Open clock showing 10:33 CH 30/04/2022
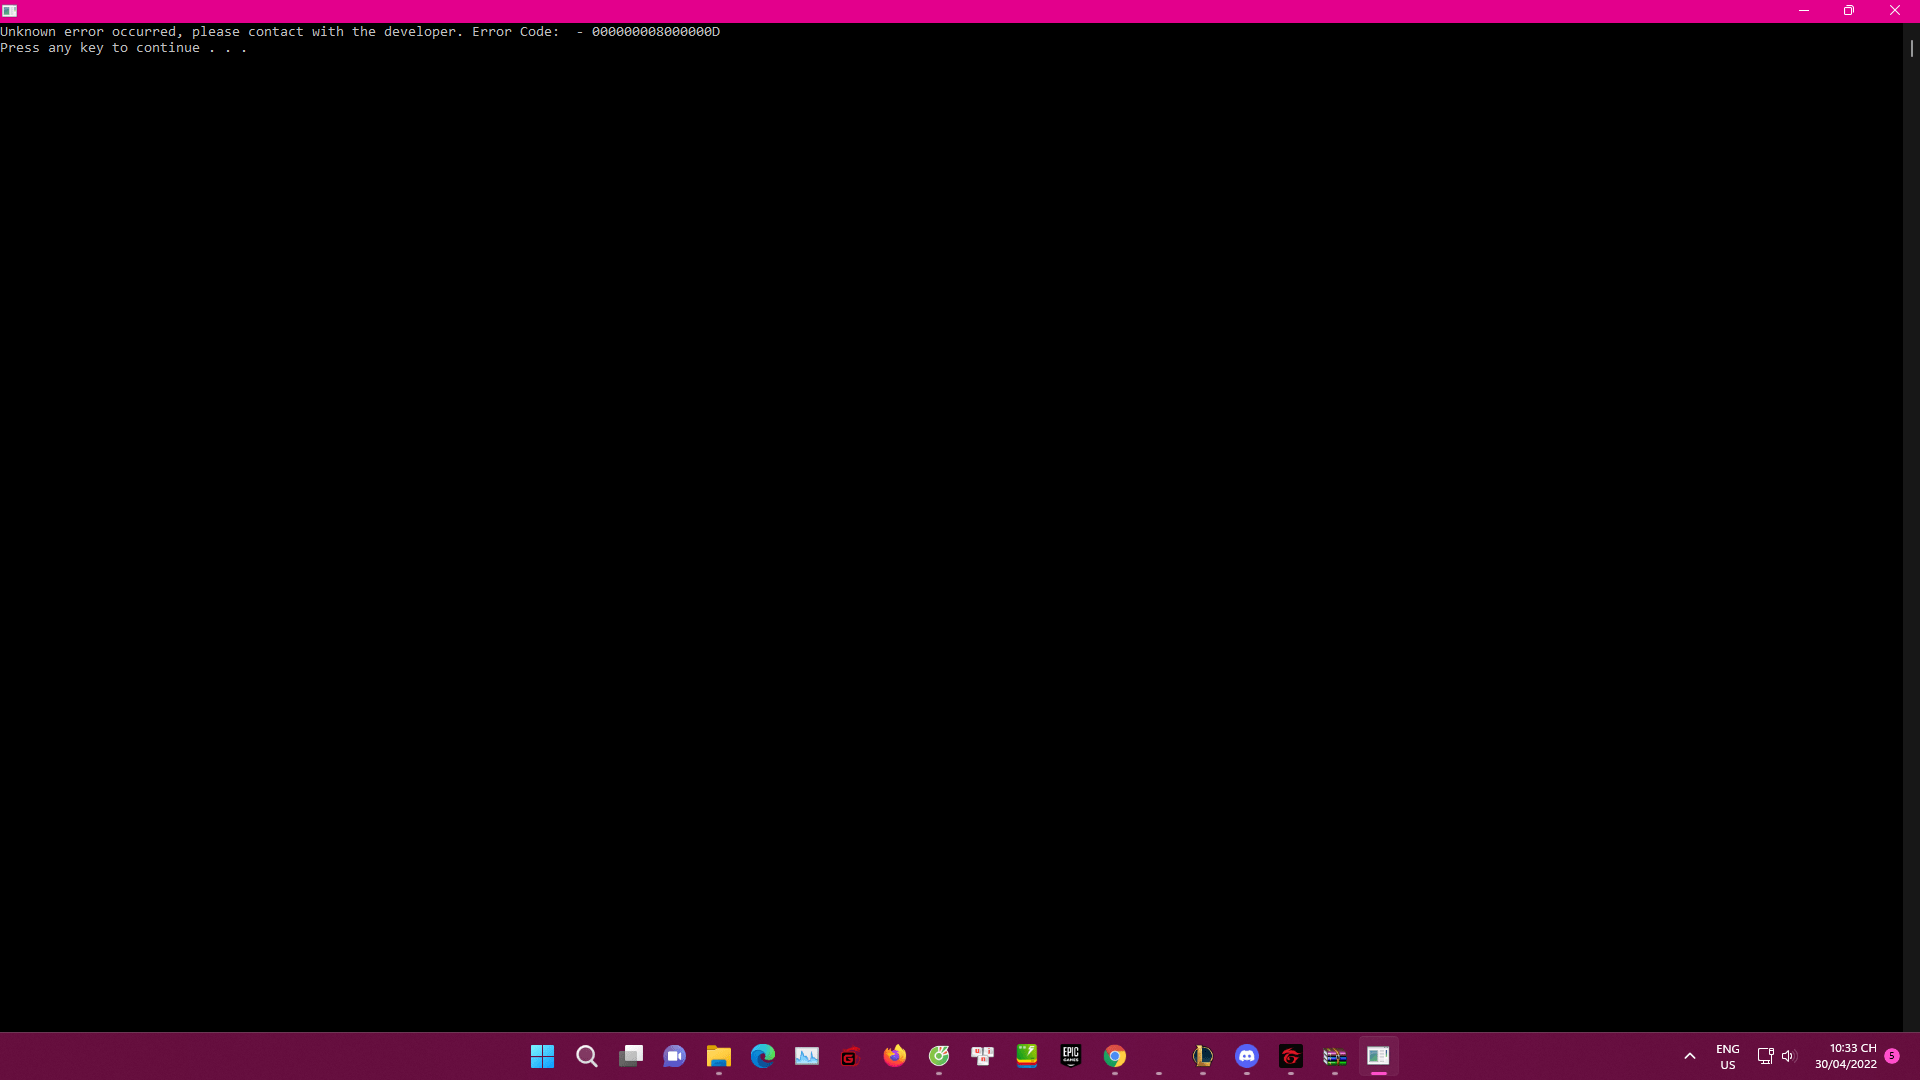Viewport: 1920px width, 1080px height. [1846, 1056]
